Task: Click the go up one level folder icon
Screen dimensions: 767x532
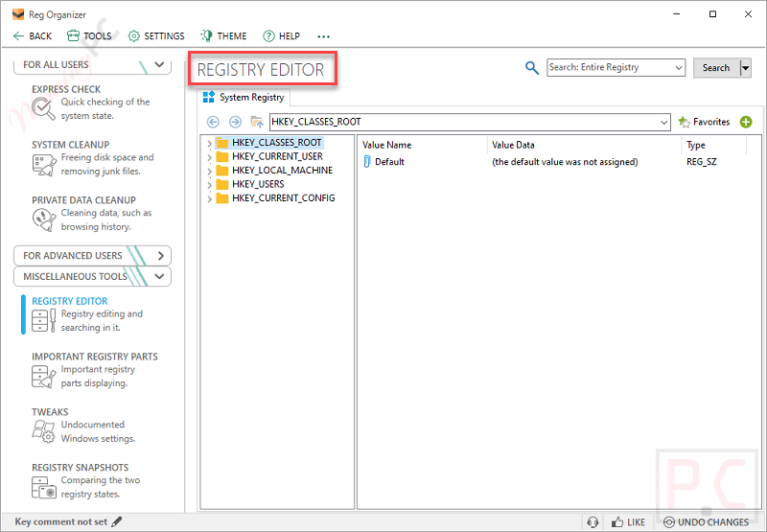Action: [257, 122]
